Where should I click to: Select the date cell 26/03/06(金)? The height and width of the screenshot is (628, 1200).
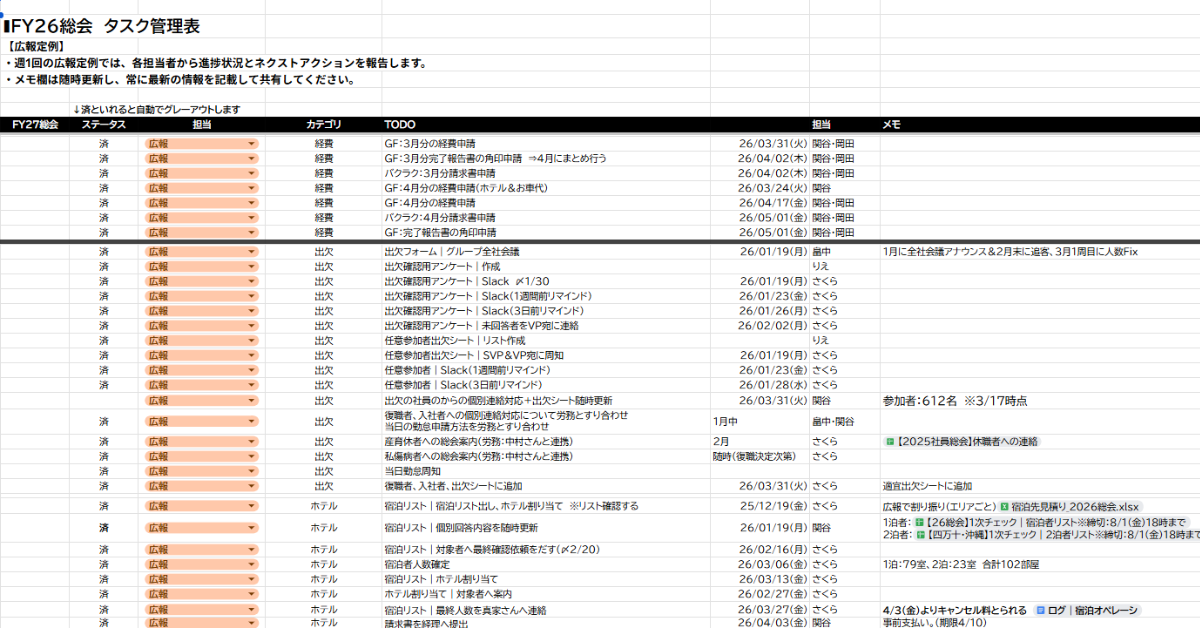point(773,564)
